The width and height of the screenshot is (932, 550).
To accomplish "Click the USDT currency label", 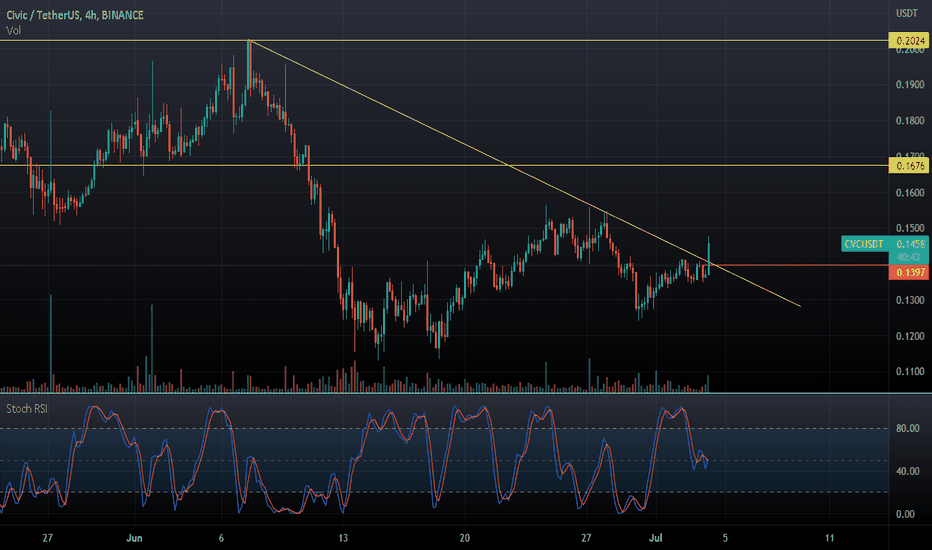I will pyautogui.click(x=906, y=13).
